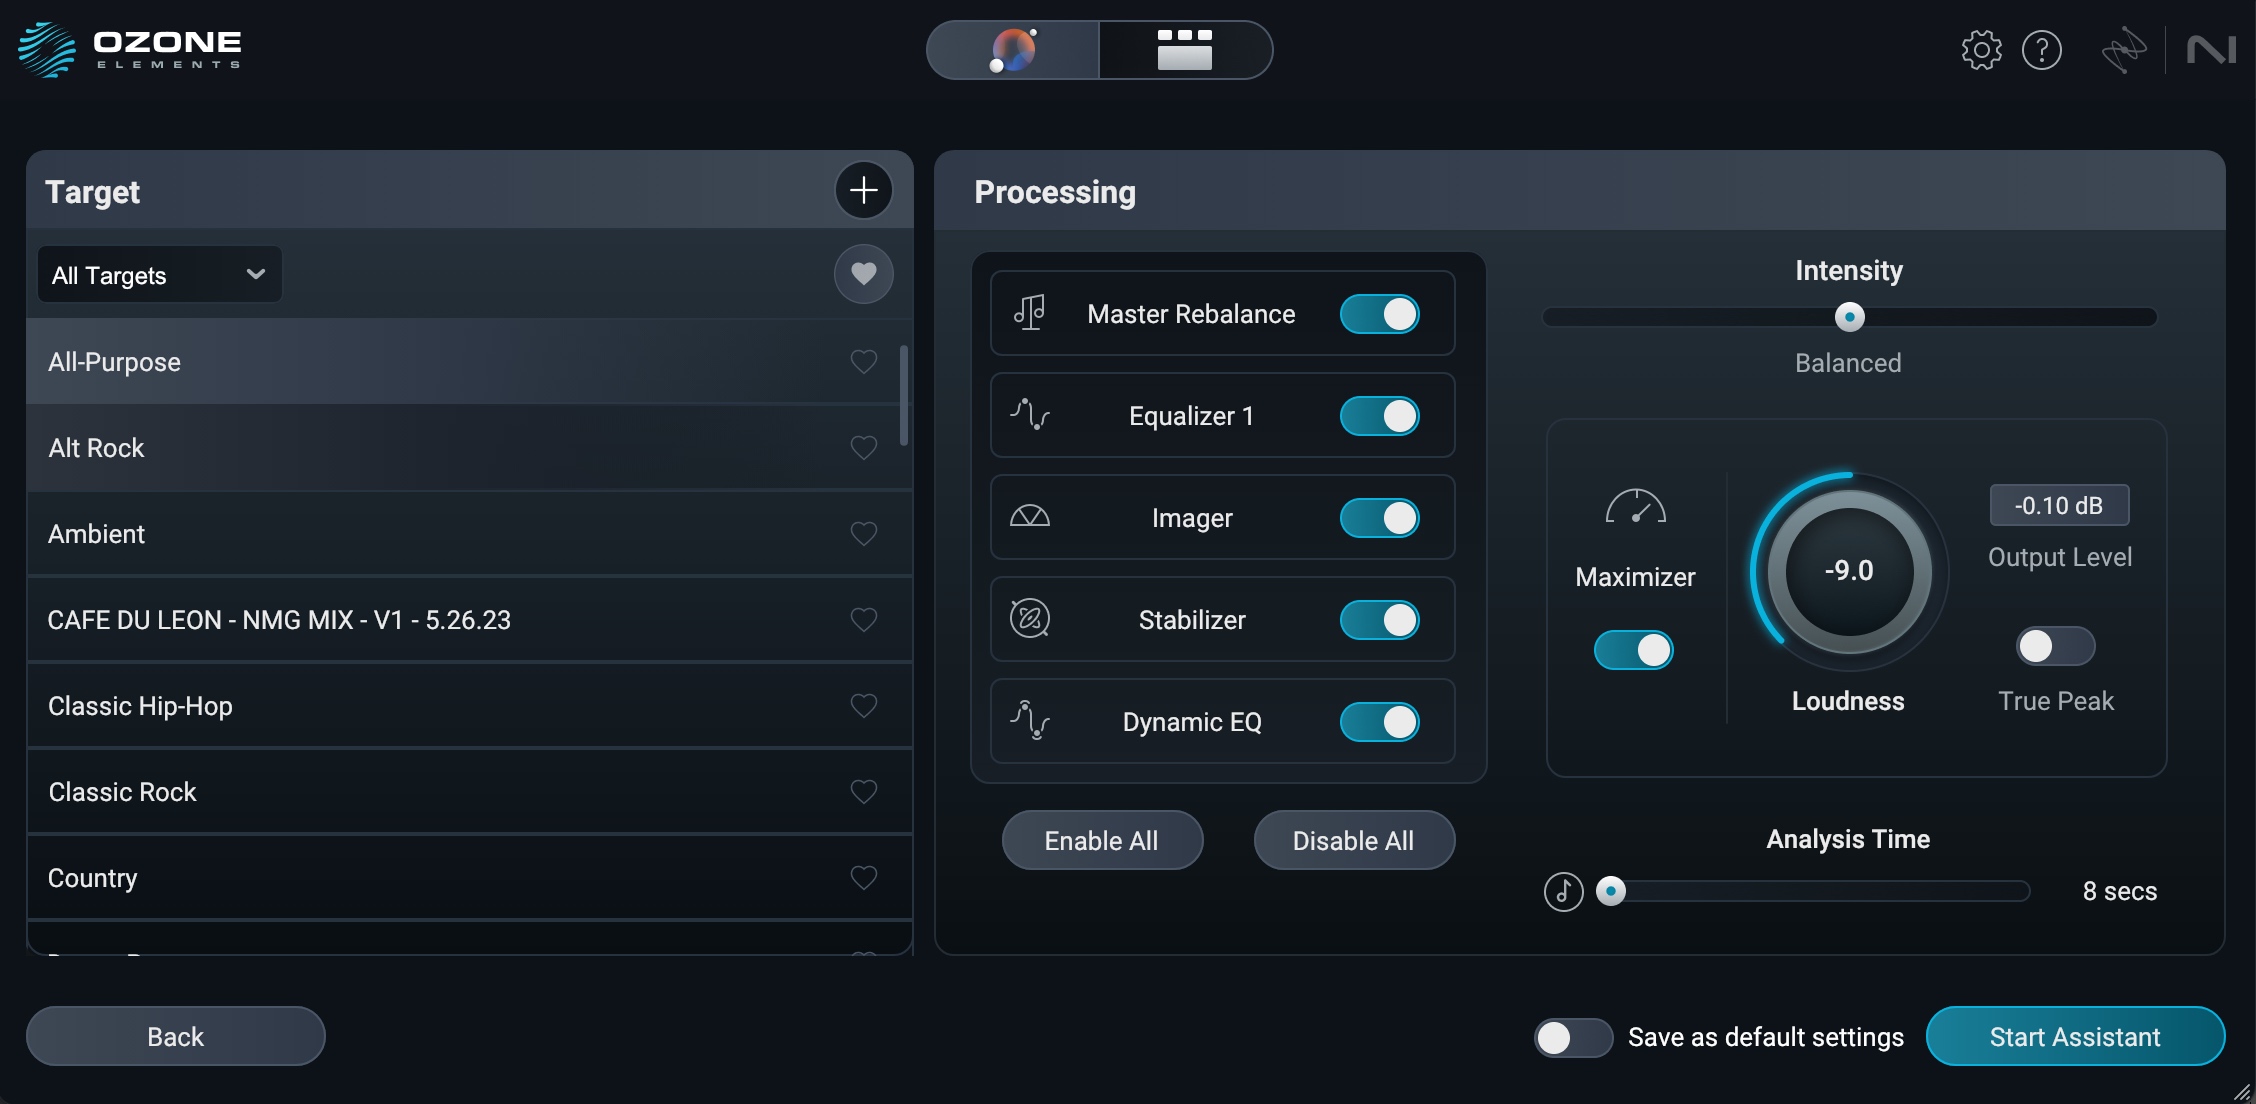This screenshot has width=2256, height=1104.
Task: Favorite the Ambient target
Action: [x=864, y=534]
